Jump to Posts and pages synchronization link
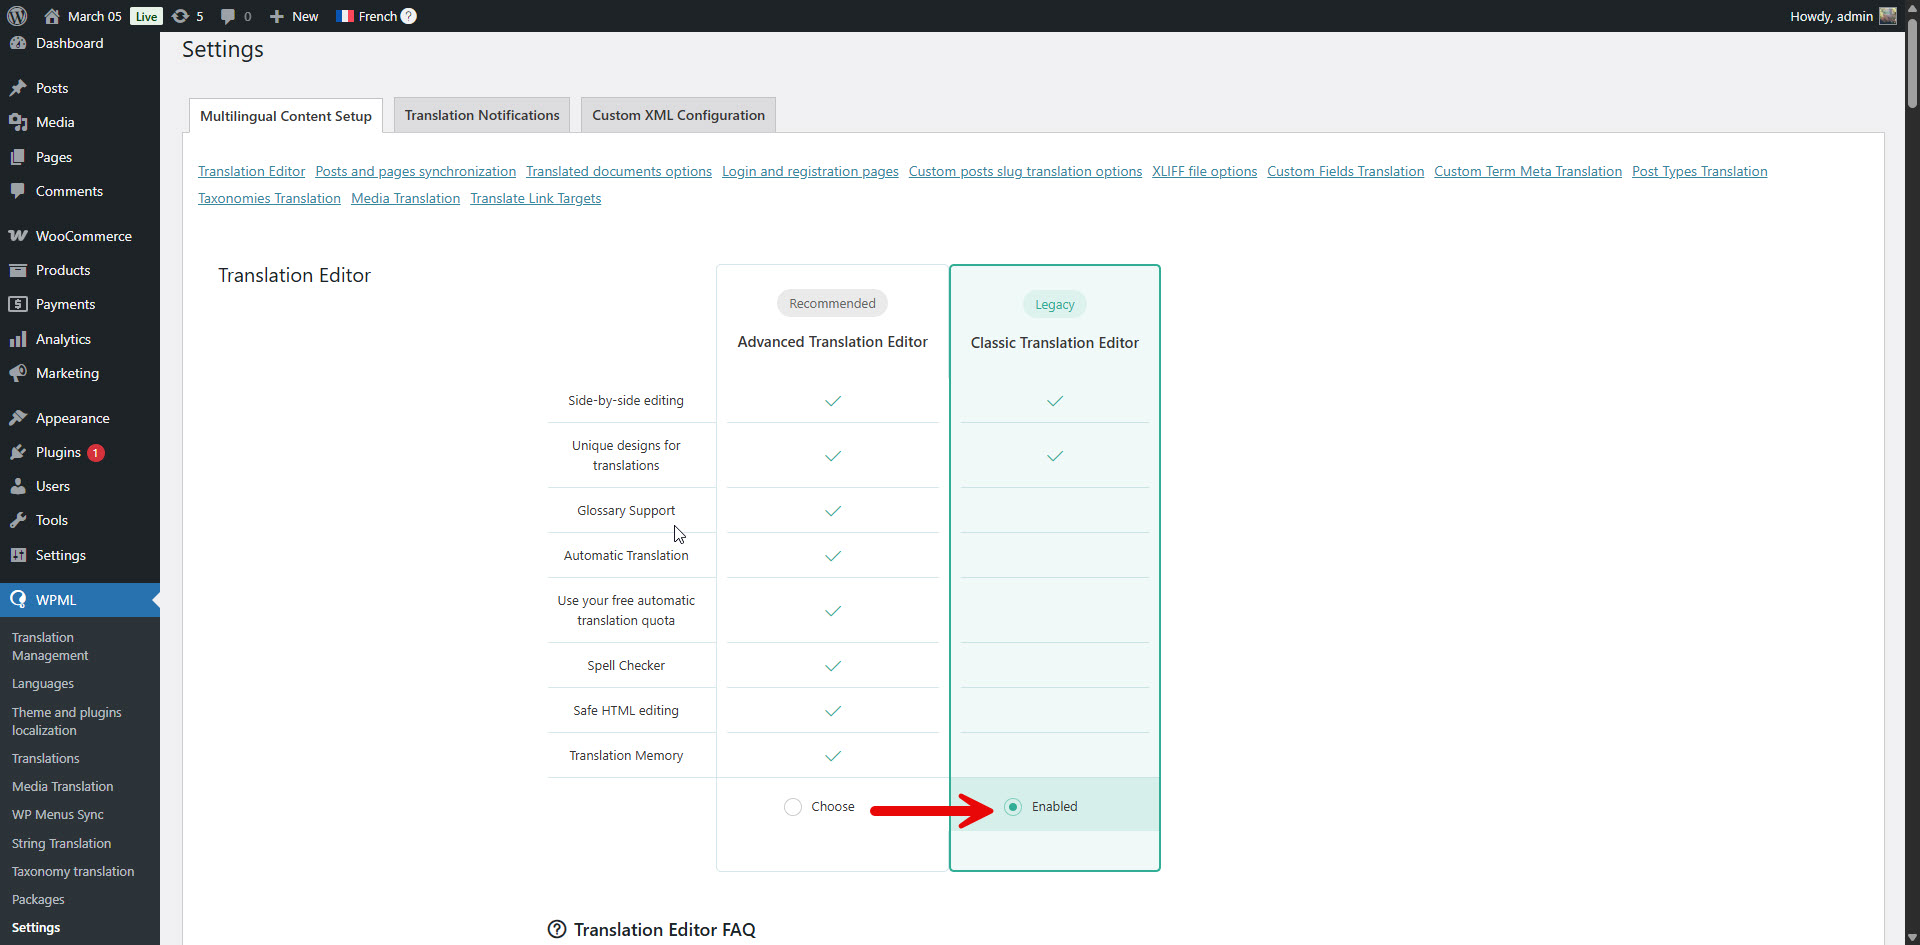 click(416, 172)
